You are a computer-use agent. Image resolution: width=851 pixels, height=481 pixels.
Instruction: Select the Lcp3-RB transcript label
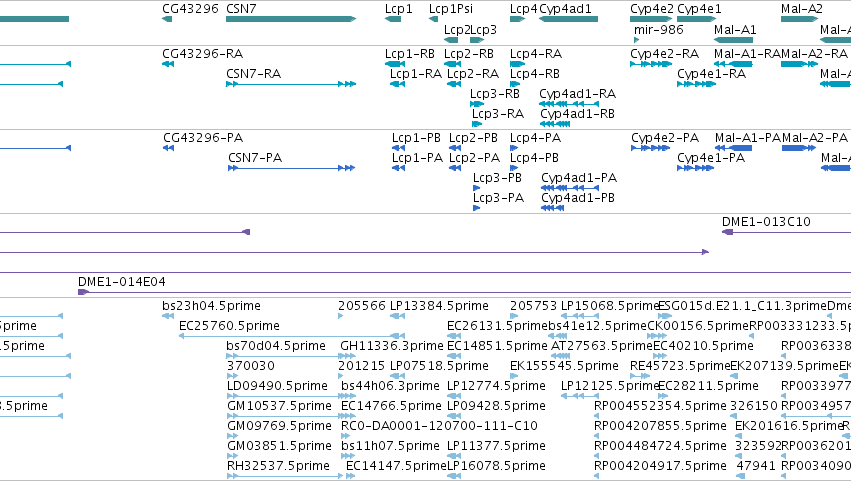[495, 94]
